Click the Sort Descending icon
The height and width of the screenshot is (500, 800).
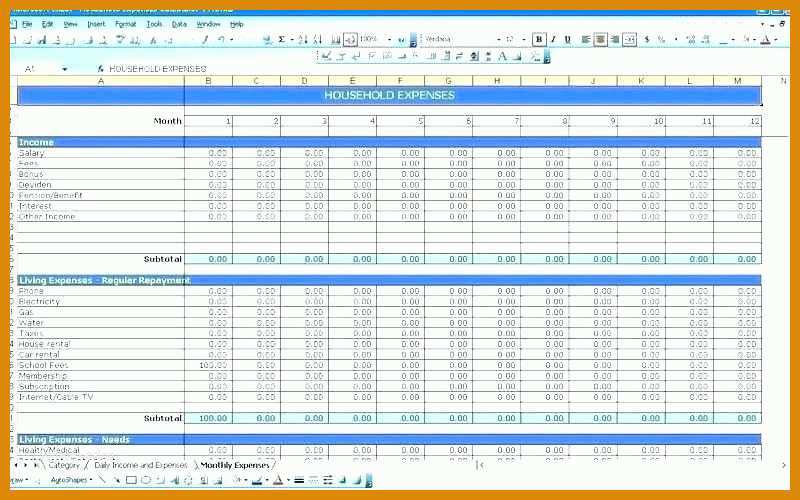click(317, 39)
